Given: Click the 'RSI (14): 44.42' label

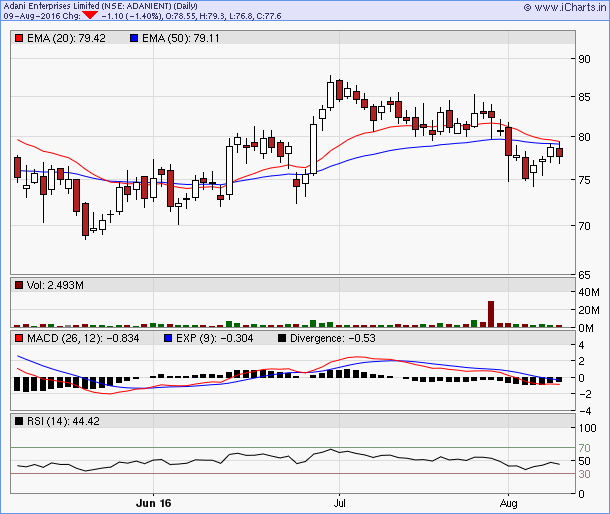Looking at the screenshot, I should (x=63, y=421).
